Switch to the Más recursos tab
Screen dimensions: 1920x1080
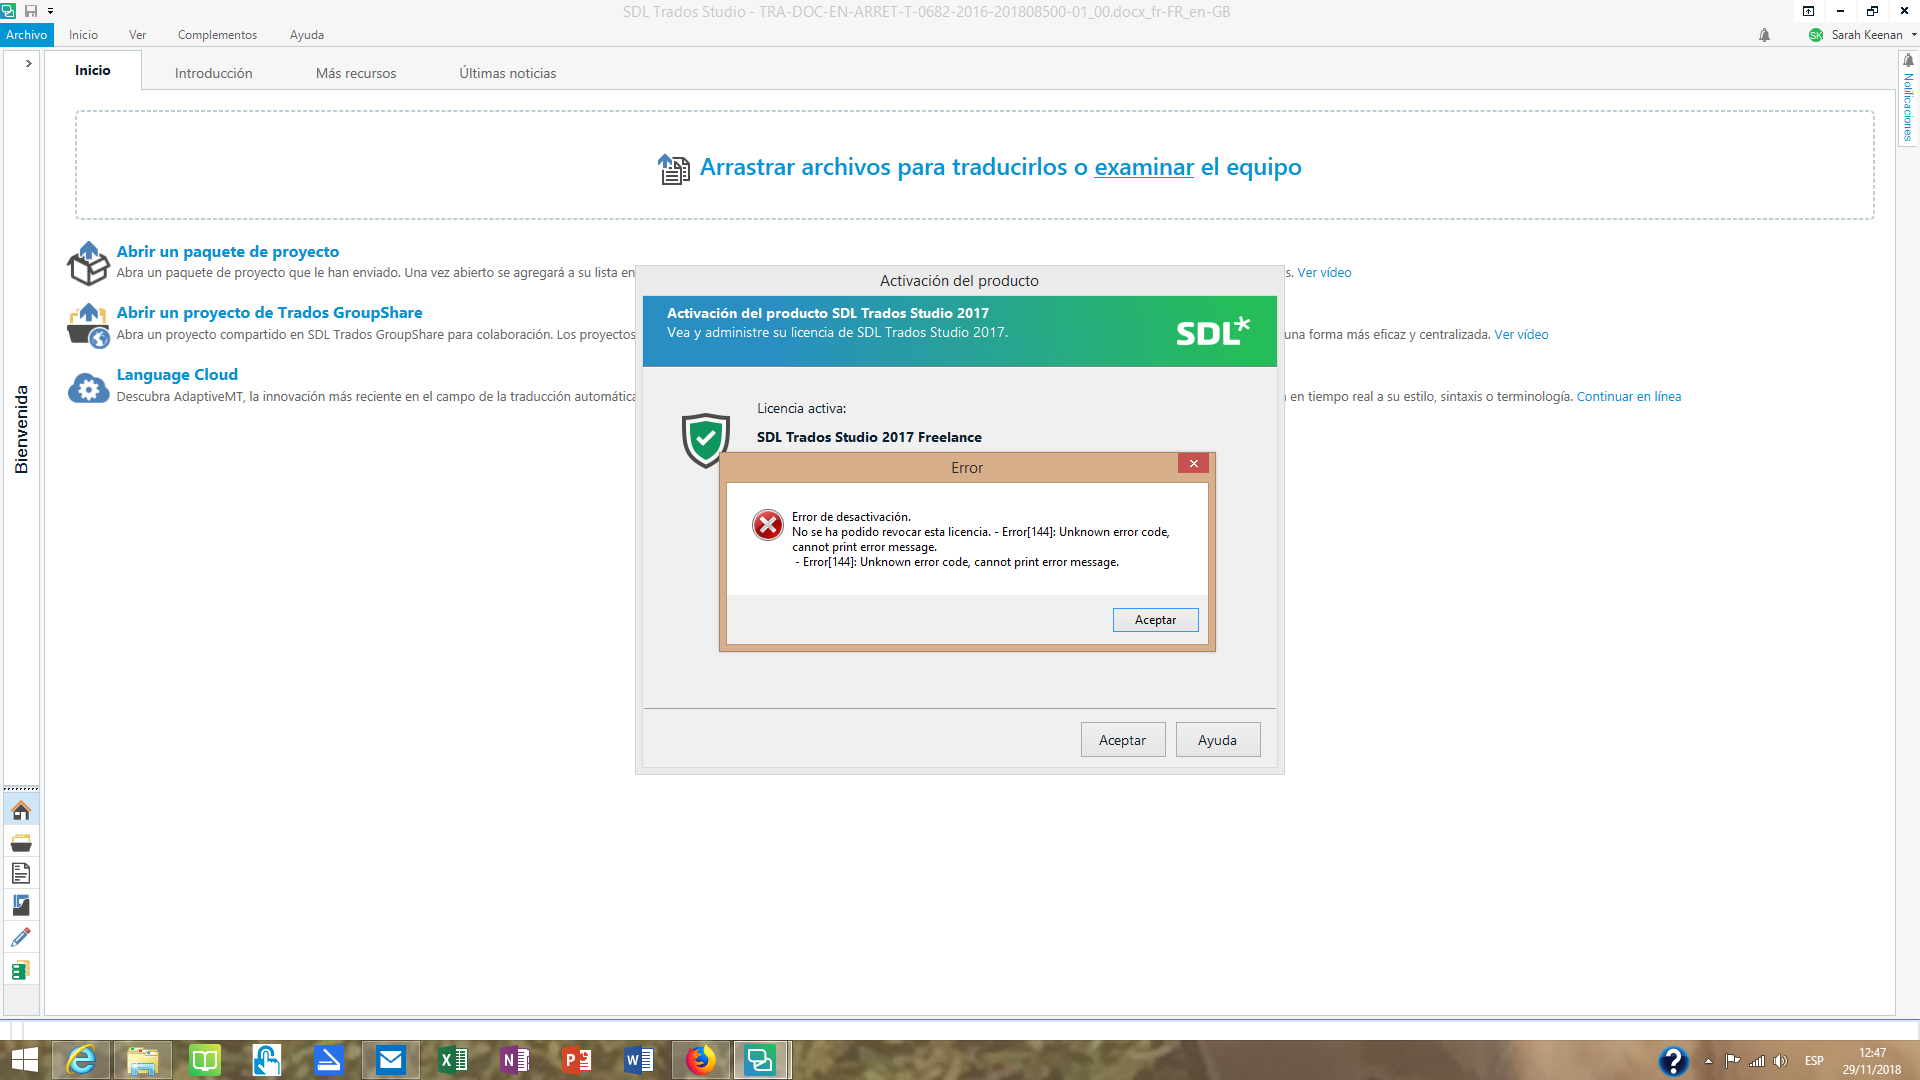(x=355, y=72)
